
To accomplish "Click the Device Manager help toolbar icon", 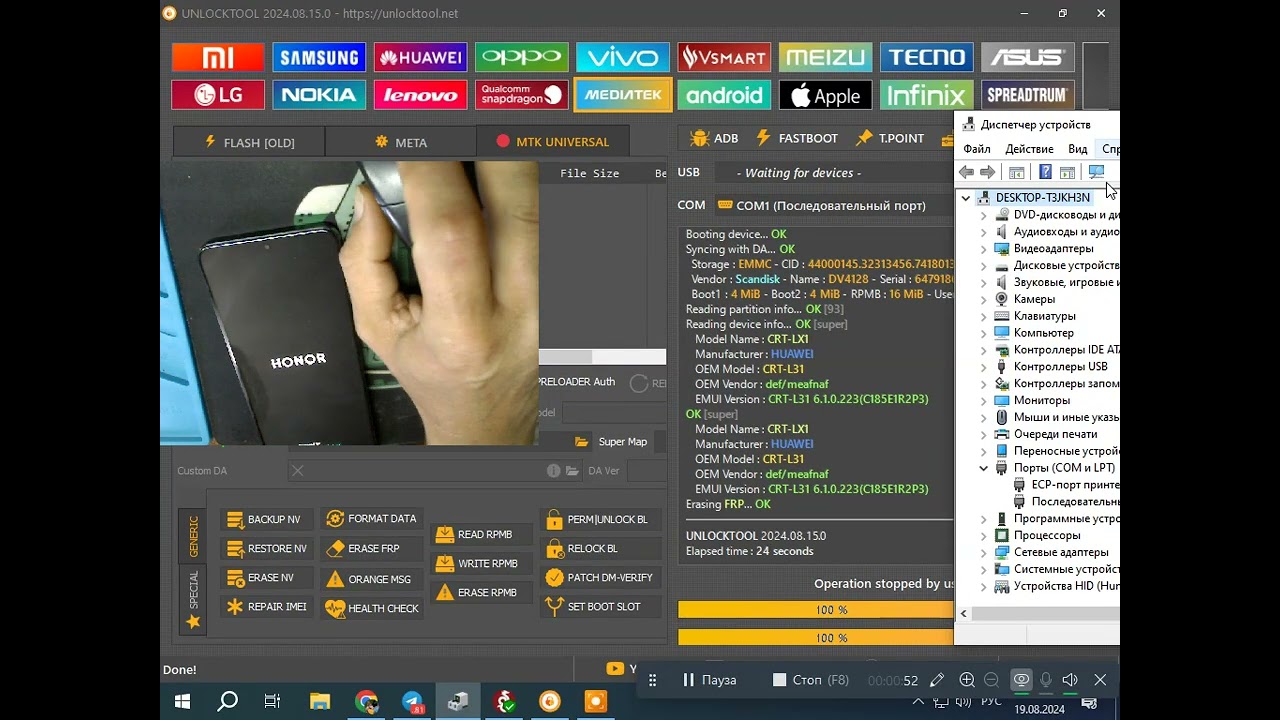I will click(x=1045, y=173).
